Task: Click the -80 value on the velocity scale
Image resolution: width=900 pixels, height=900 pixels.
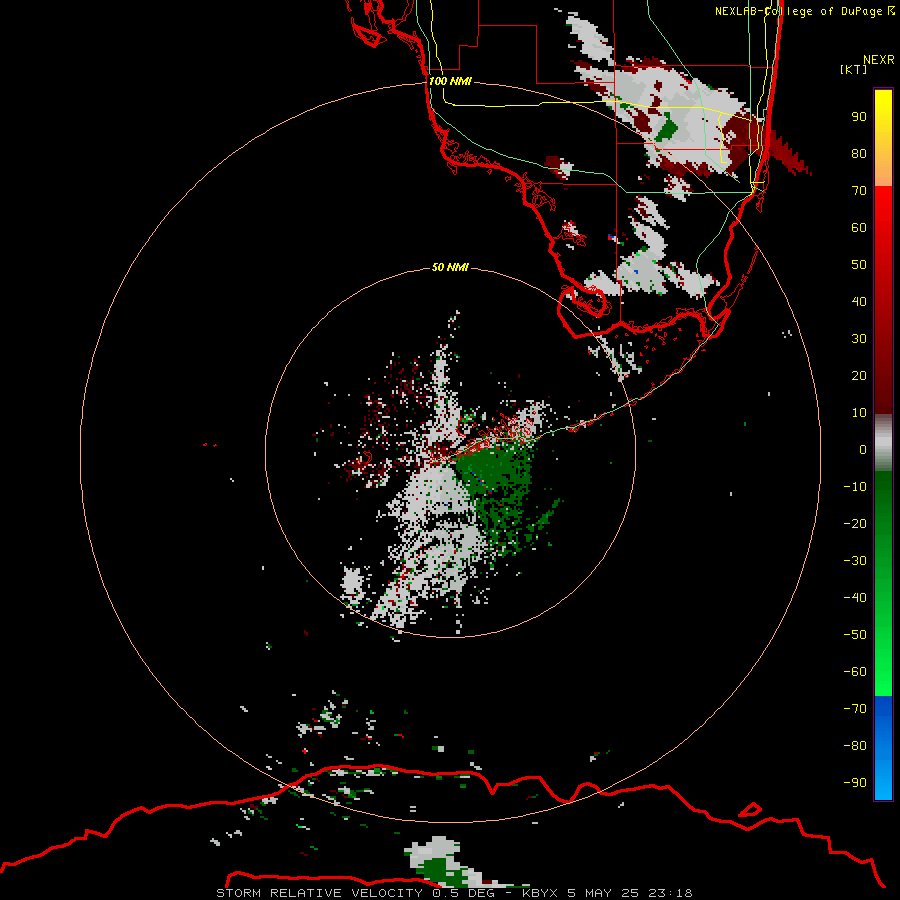Action: pyautogui.click(x=855, y=746)
